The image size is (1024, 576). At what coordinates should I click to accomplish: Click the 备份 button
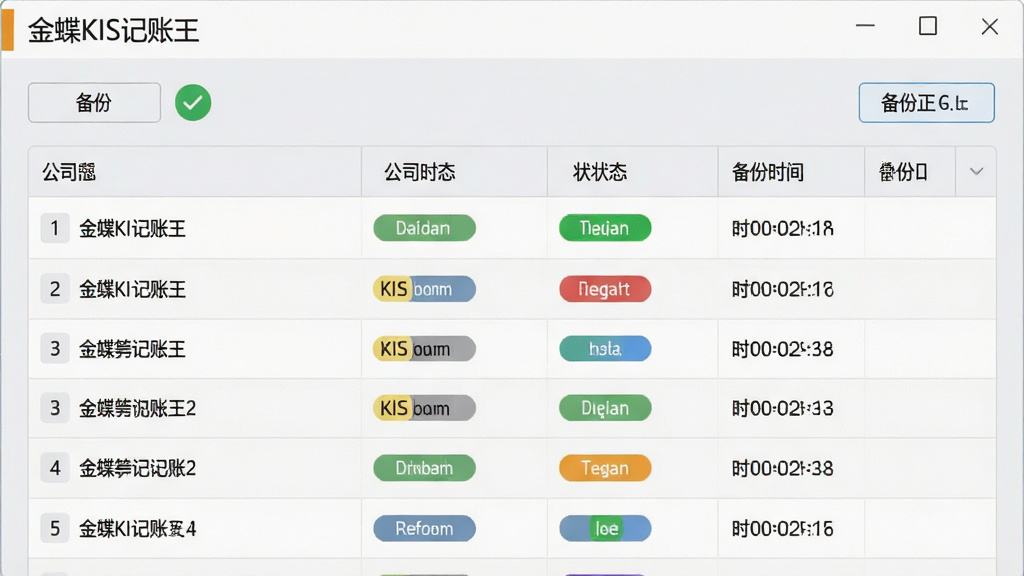[x=94, y=103]
